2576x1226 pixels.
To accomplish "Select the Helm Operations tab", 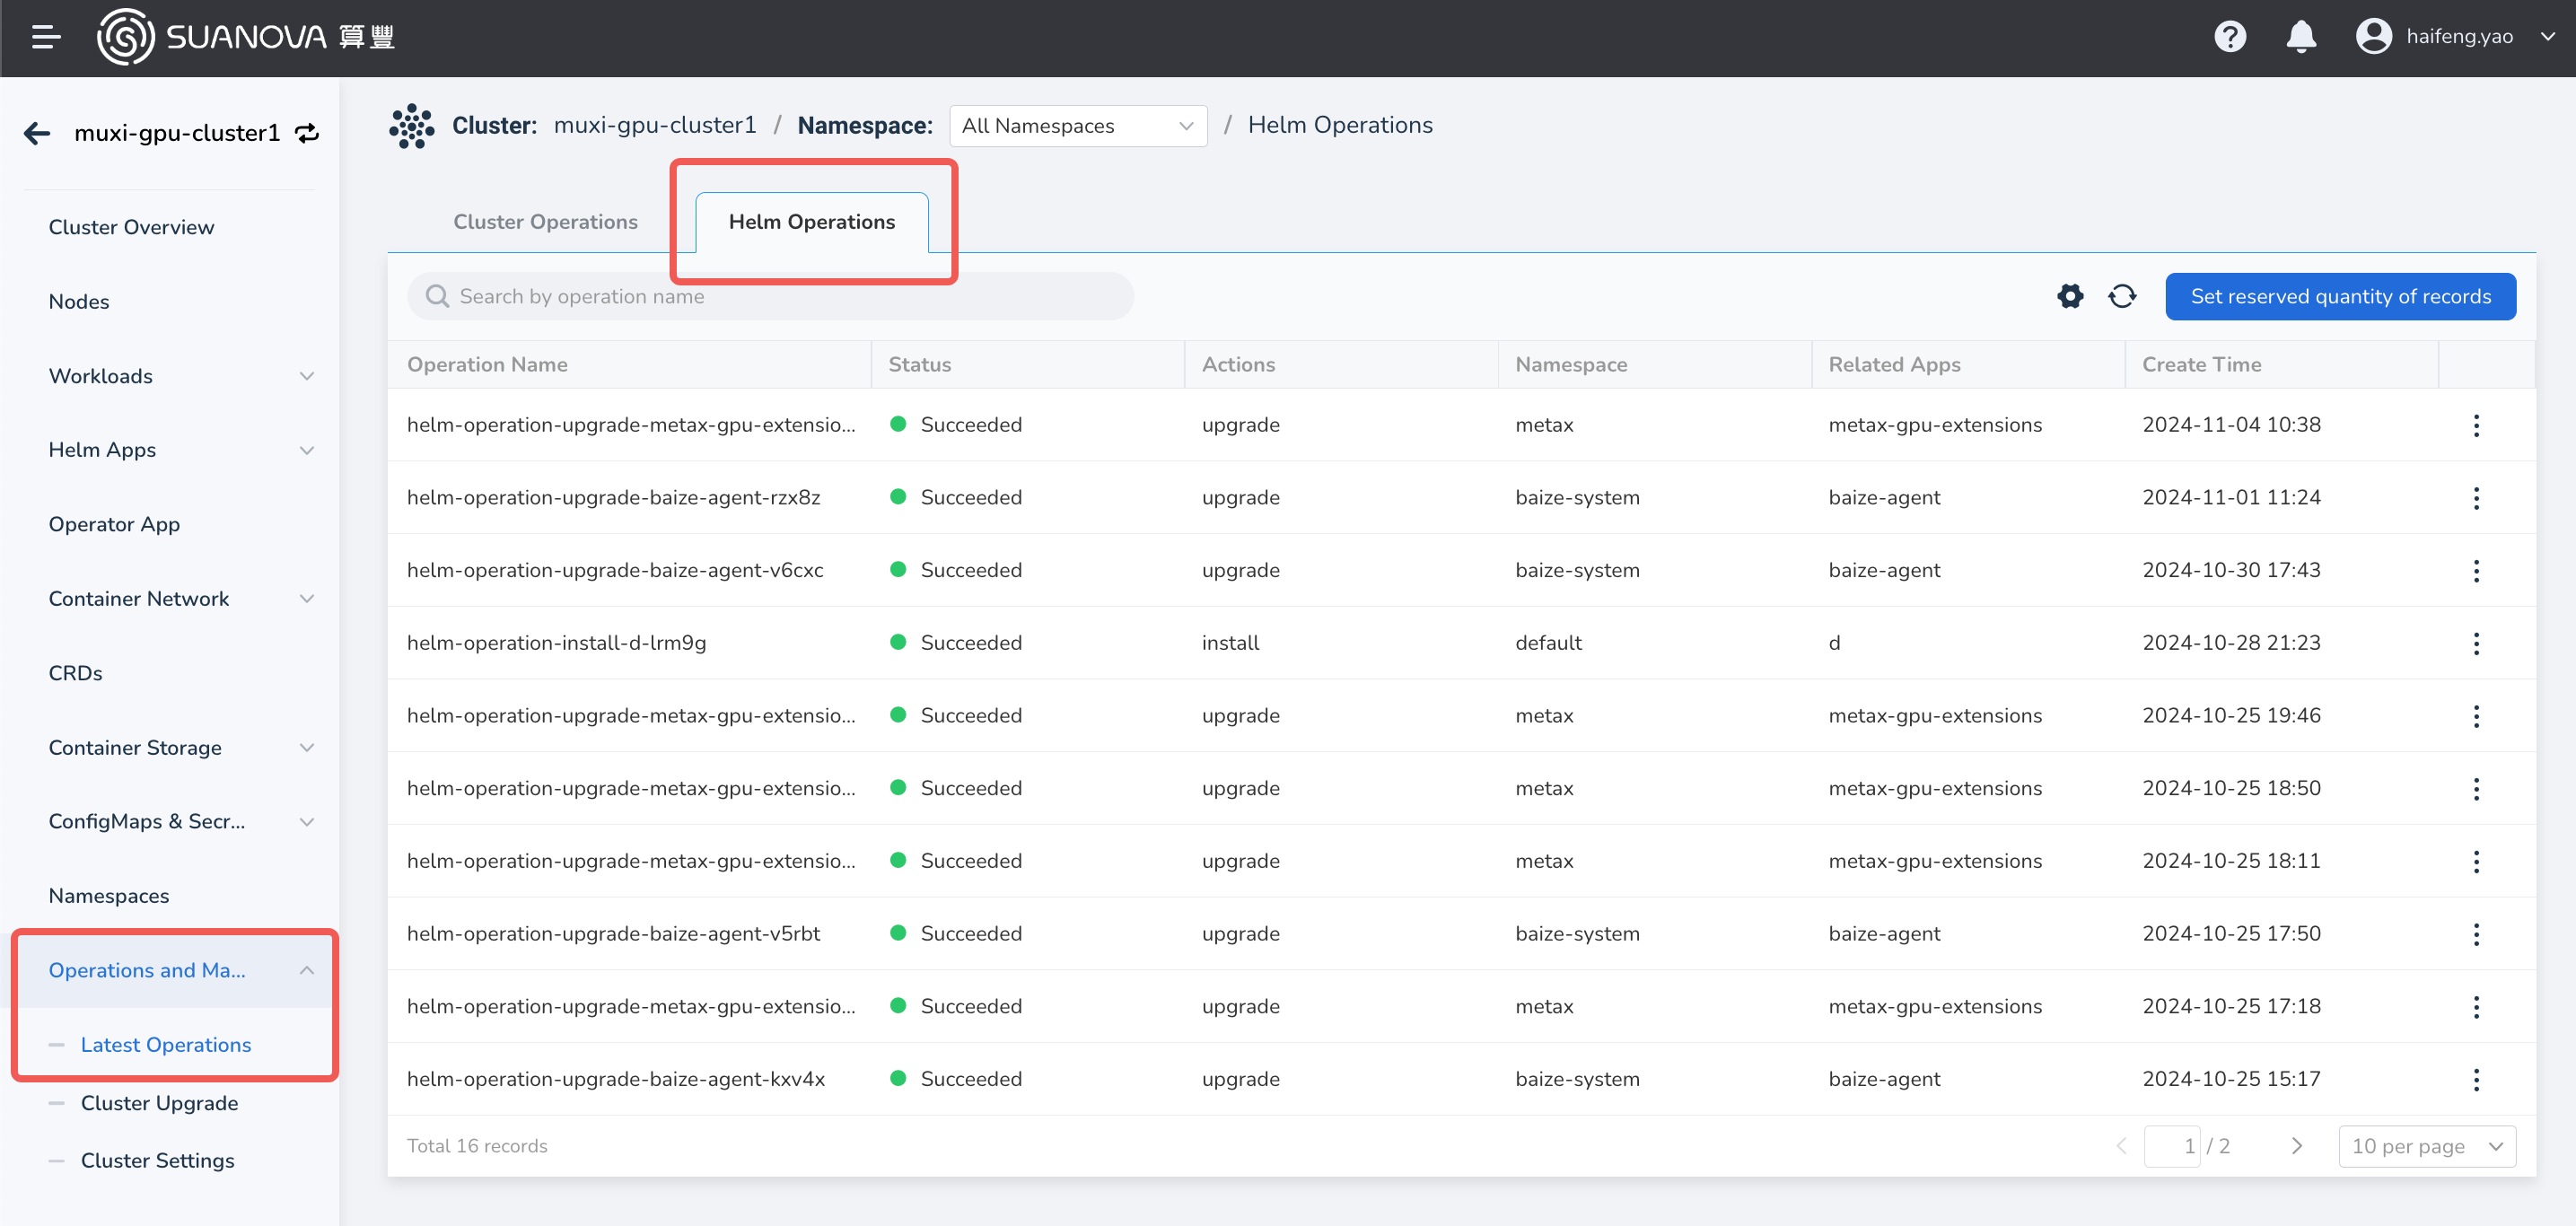I will click(812, 222).
